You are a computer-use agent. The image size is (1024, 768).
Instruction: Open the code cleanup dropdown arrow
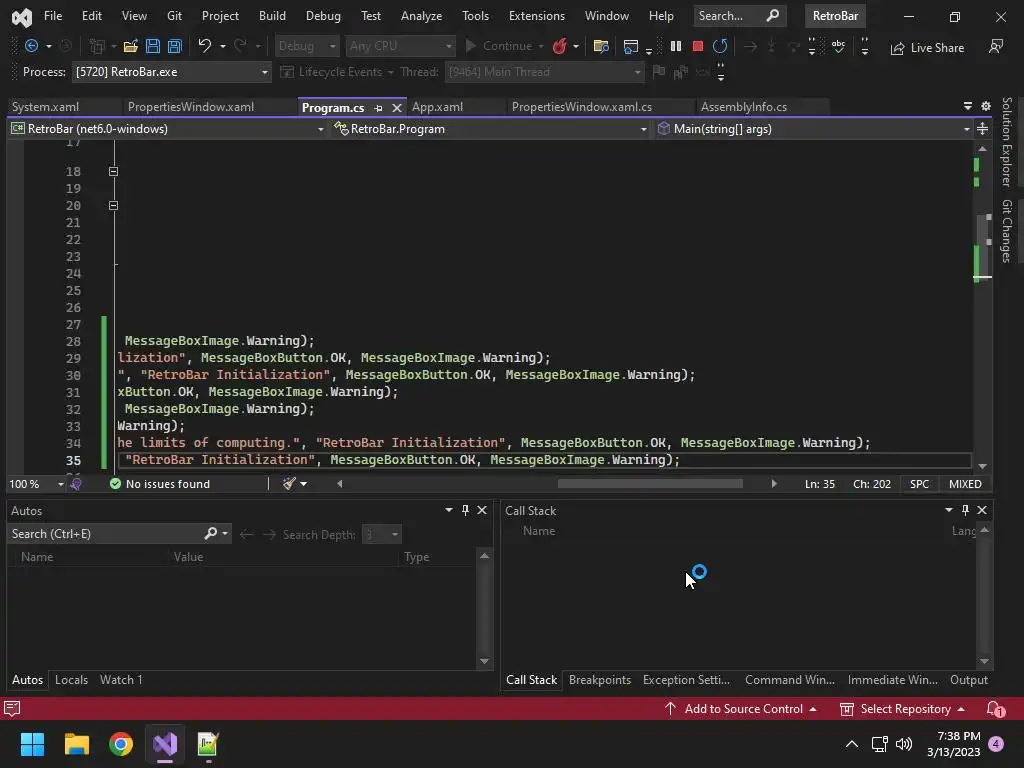[303, 484]
